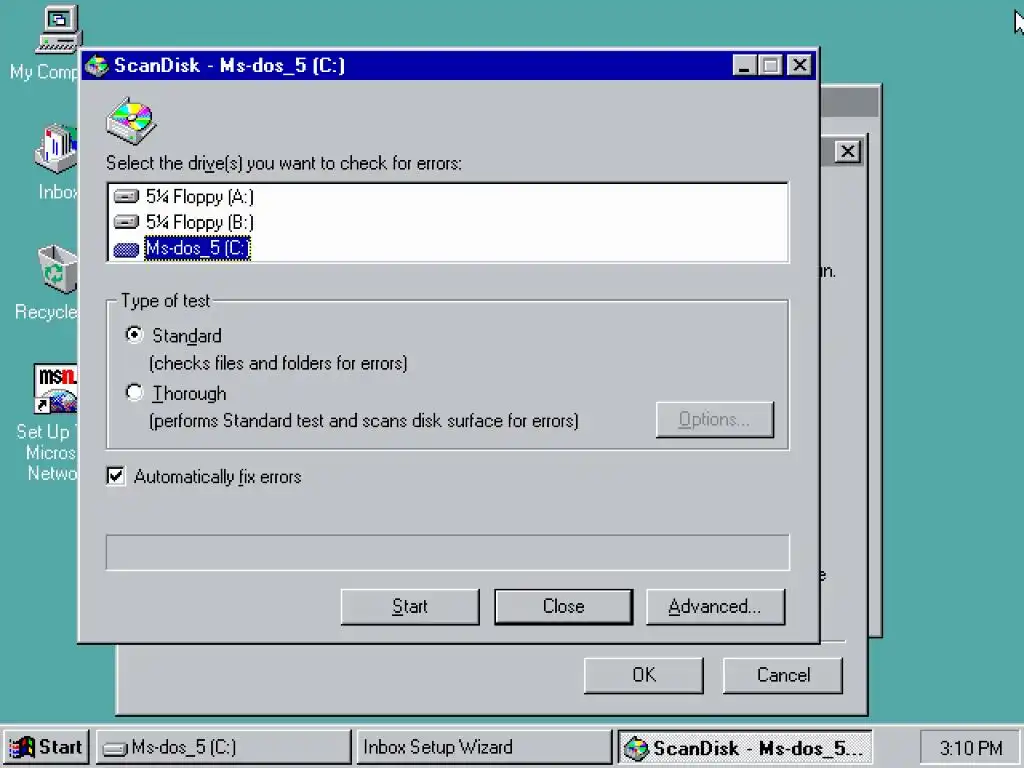Minimize the ScanDisk window

744,65
